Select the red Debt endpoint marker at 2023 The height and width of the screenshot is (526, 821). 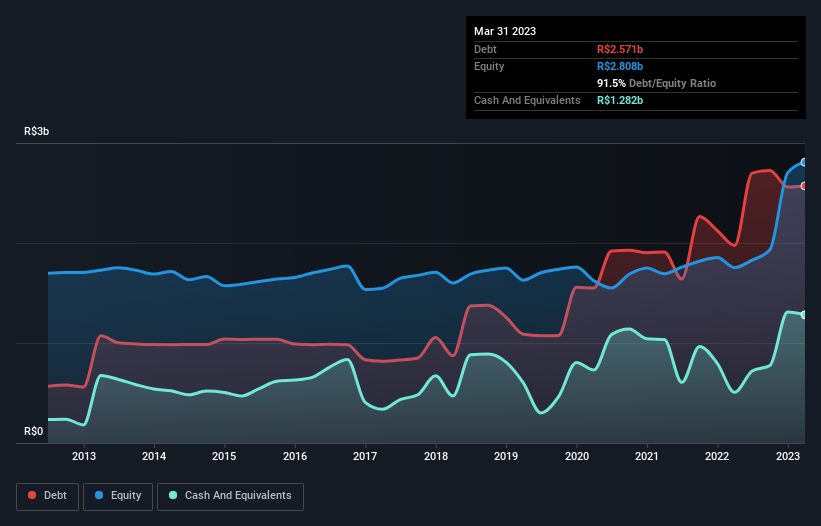804,186
